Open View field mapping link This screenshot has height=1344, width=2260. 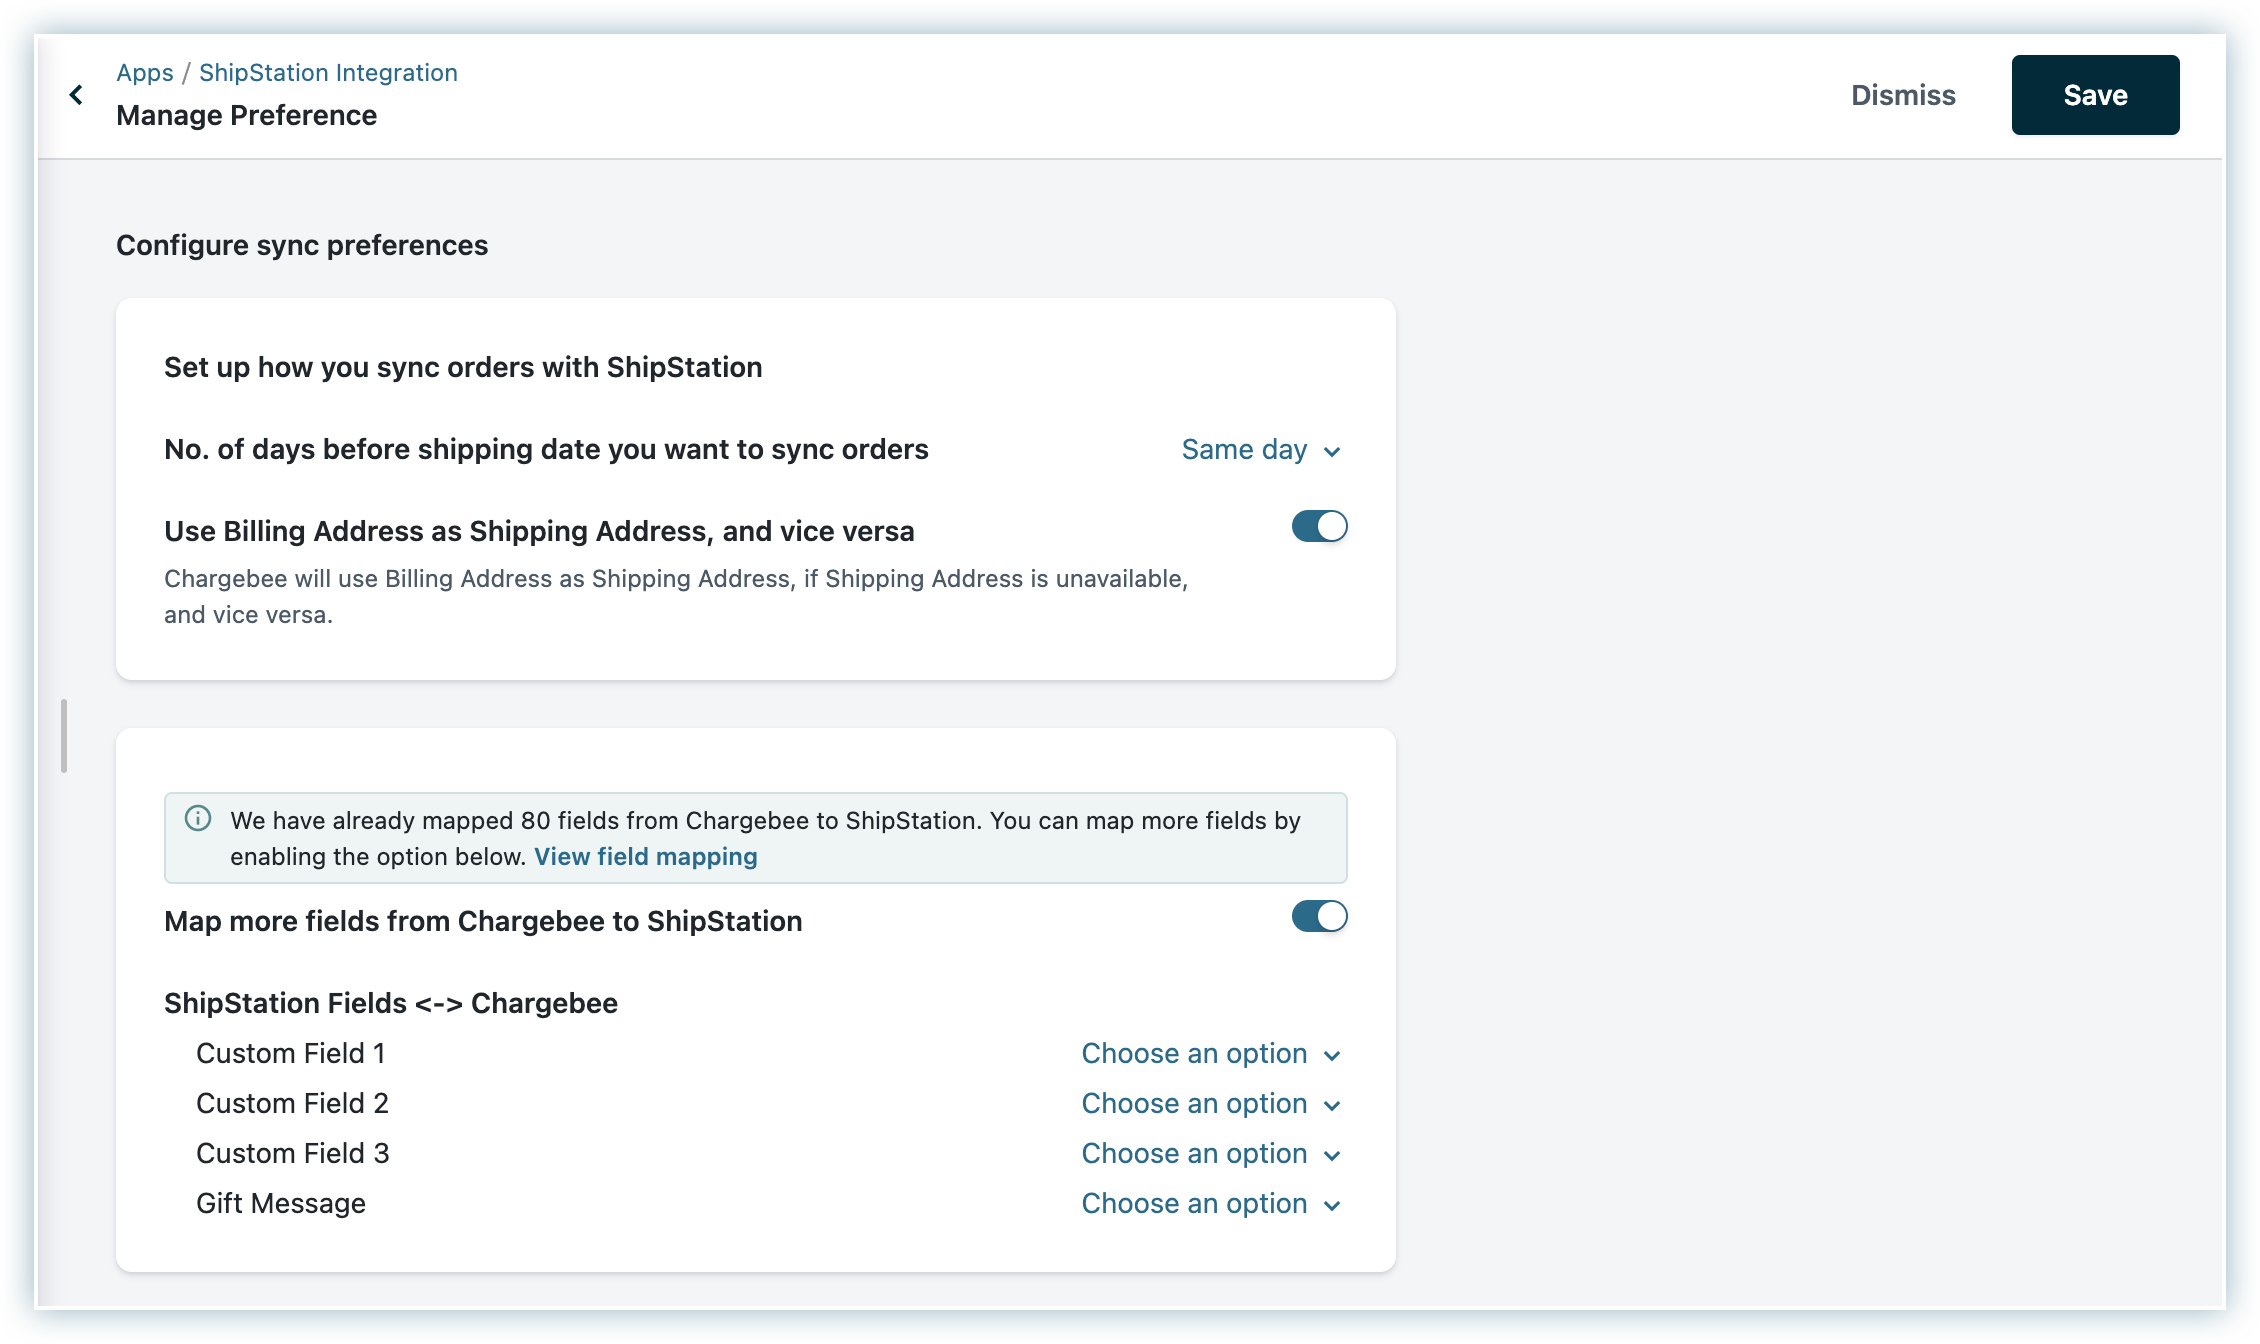645,857
